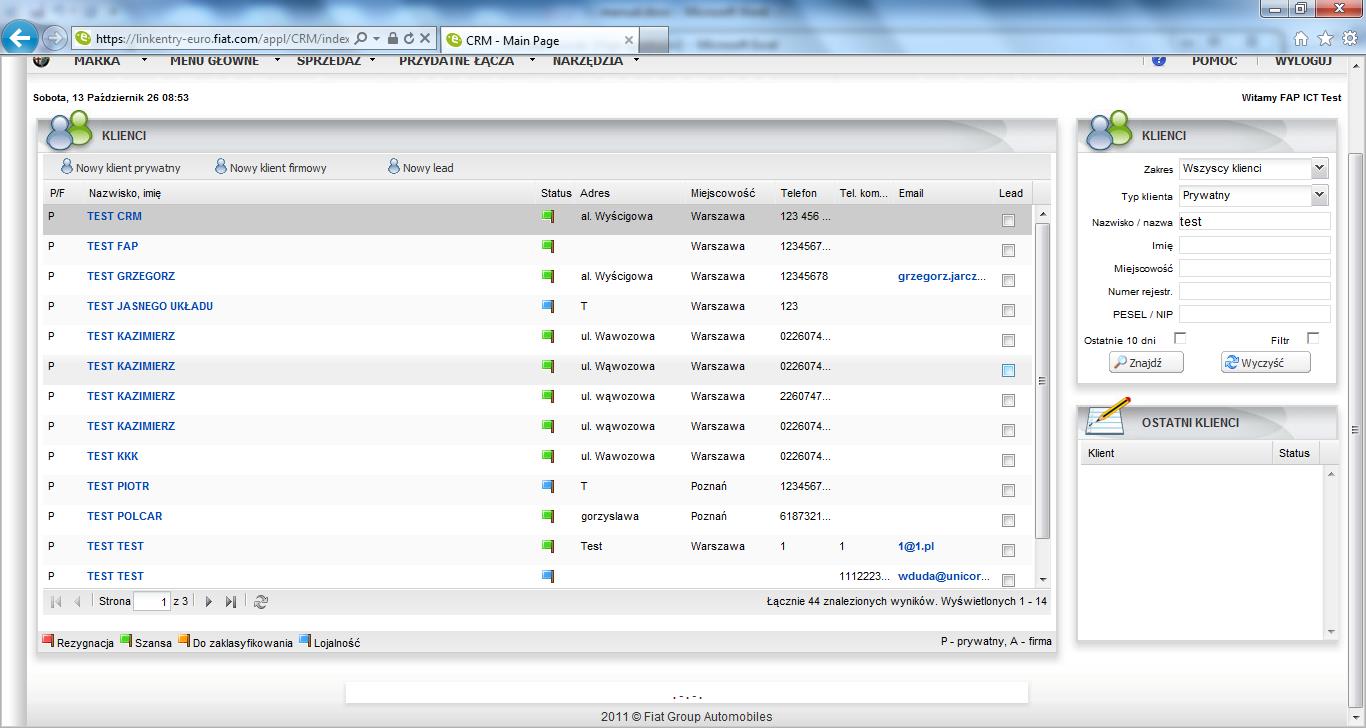Click the green status flag for TEST POLCAR
This screenshot has width=1366, height=728.
[x=547, y=516]
